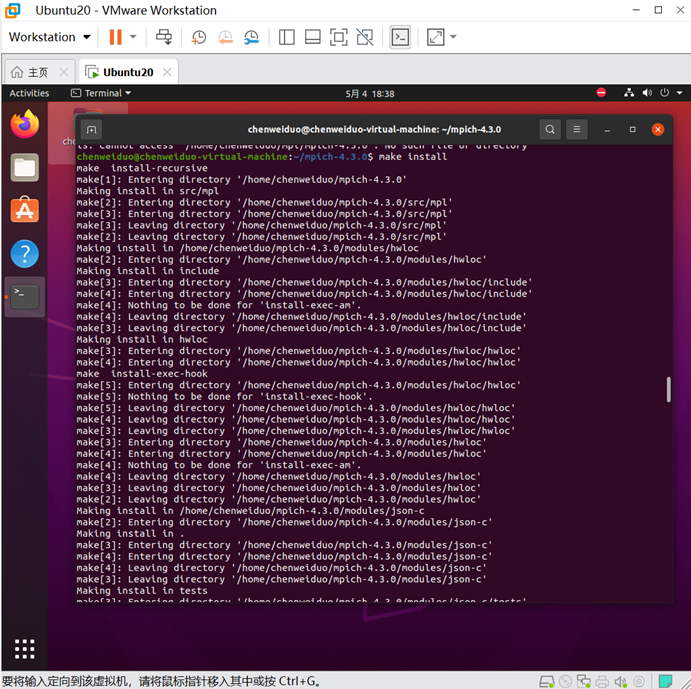The width and height of the screenshot is (691, 689).
Task: Open the stretch options dropdown arrow
Action: tap(453, 37)
